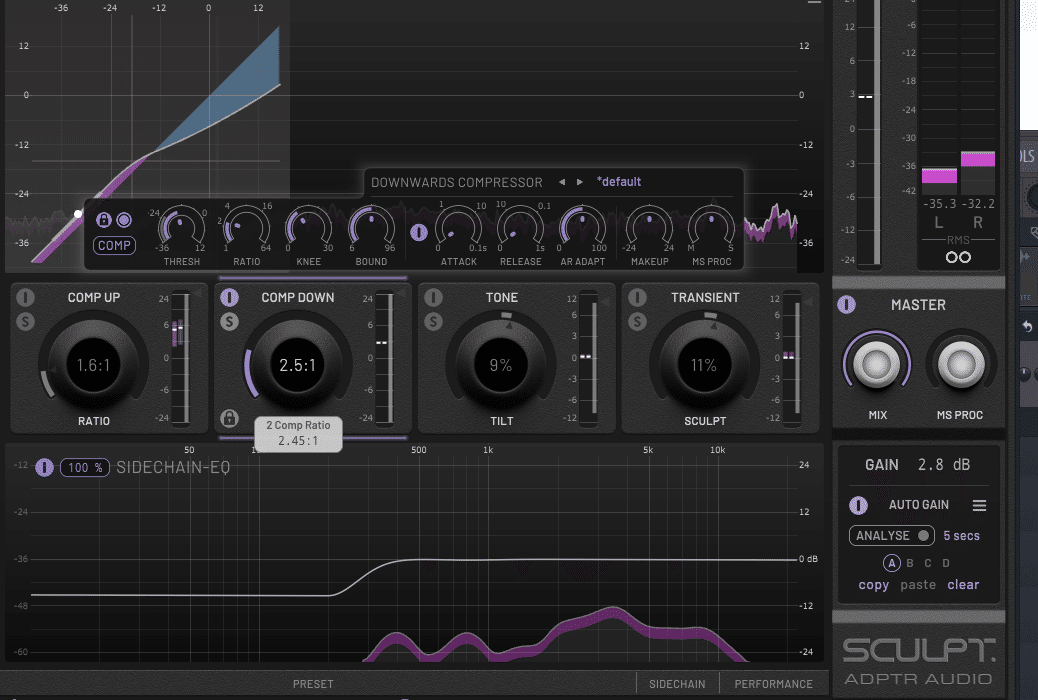The image size is (1038, 700).
Task: Click the circle record icon beside the lock
Action: pos(124,220)
